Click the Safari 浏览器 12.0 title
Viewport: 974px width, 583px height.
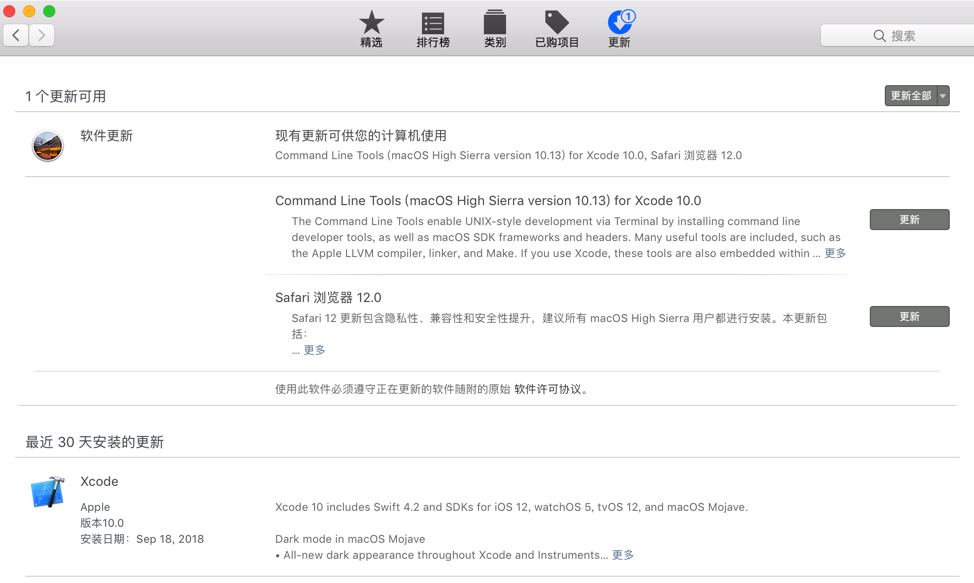tap(328, 297)
